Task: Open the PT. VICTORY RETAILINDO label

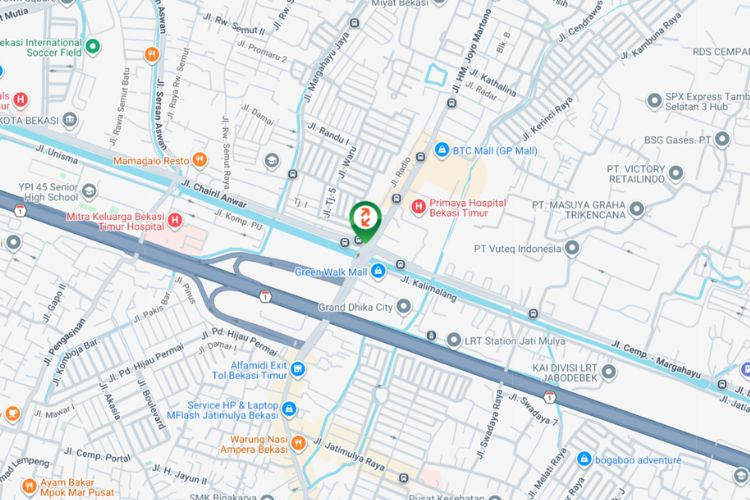Action: point(636,174)
